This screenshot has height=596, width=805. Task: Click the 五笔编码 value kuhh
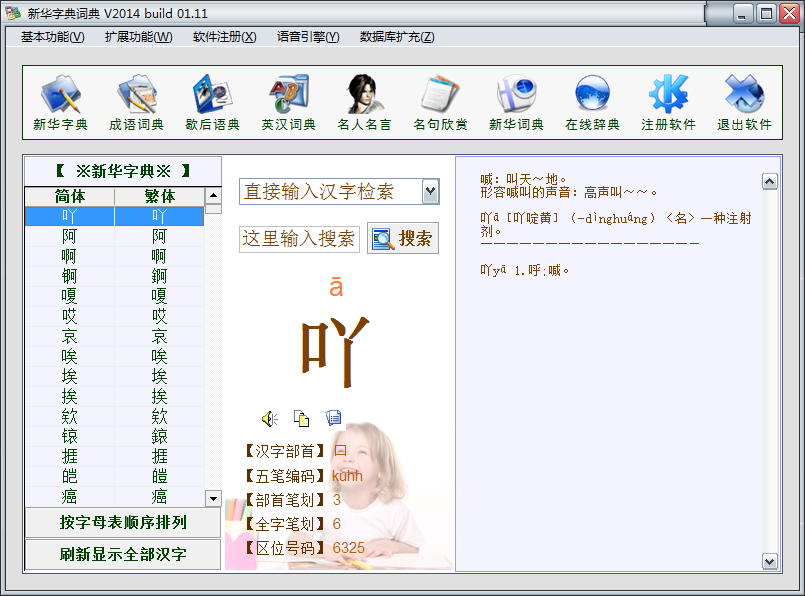tap(347, 476)
